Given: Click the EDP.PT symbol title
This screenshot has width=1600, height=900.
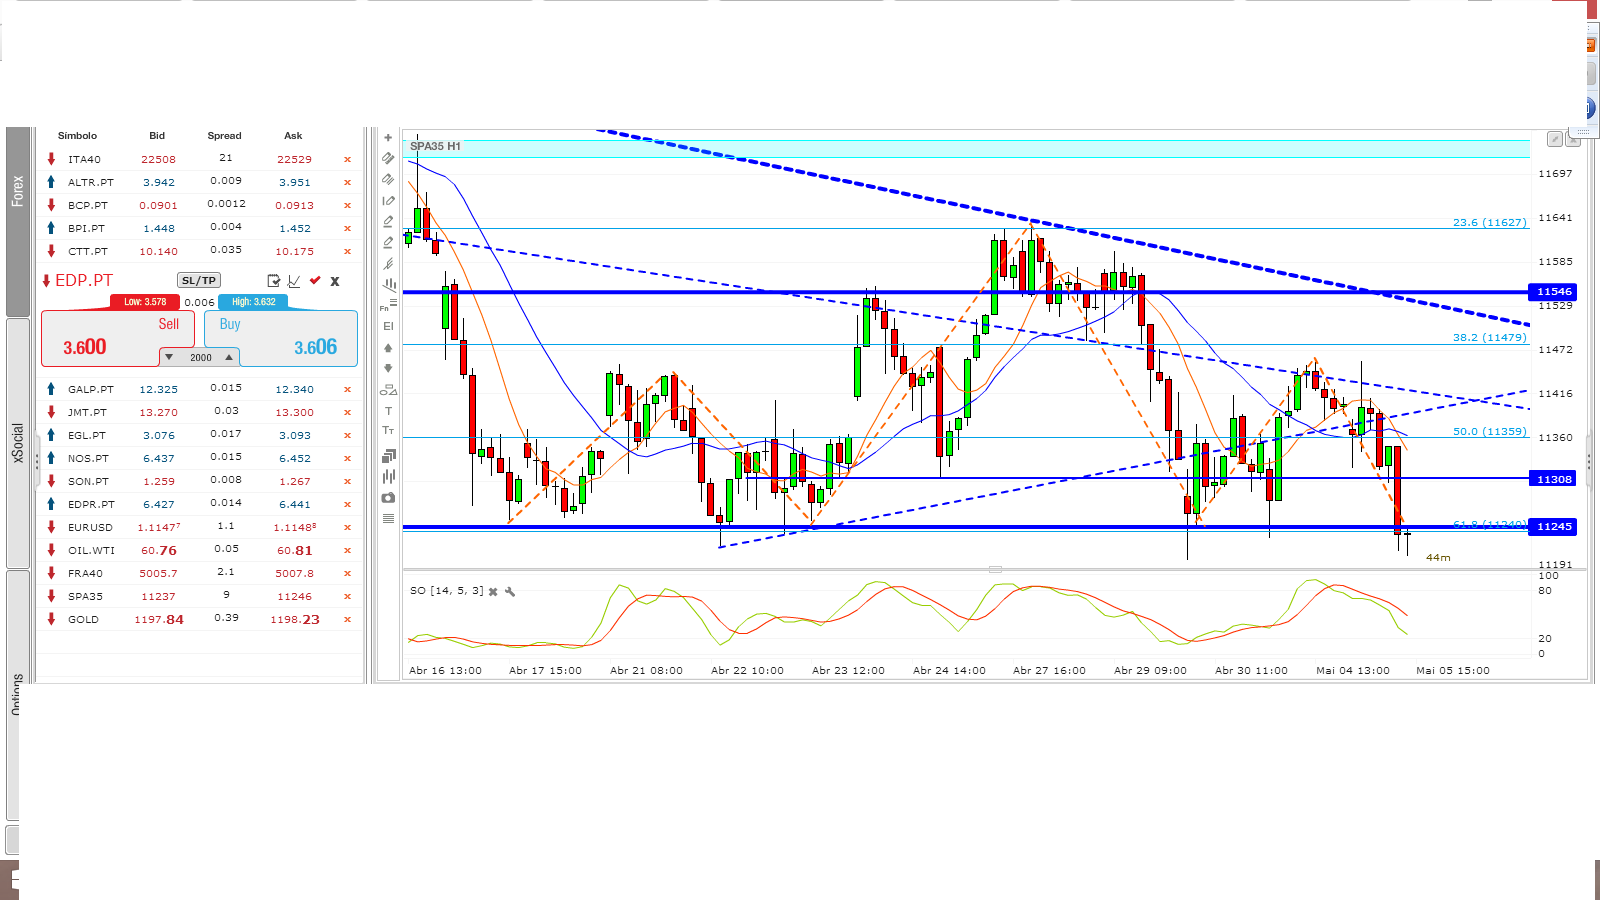Looking at the screenshot, I should click(84, 281).
